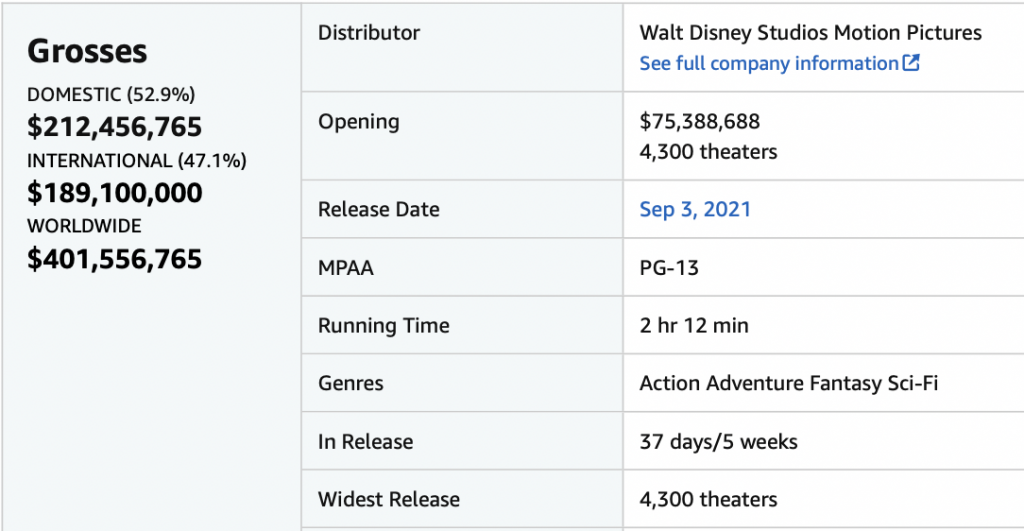This screenshot has height=531, width=1024.
Task: Click the DOMESTIC (52.9%) label
Action: pos(111,95)
